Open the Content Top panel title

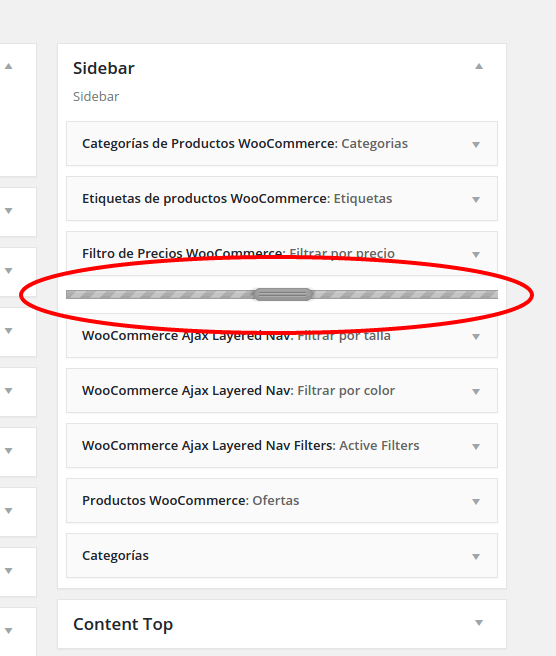tap(123, 624)
